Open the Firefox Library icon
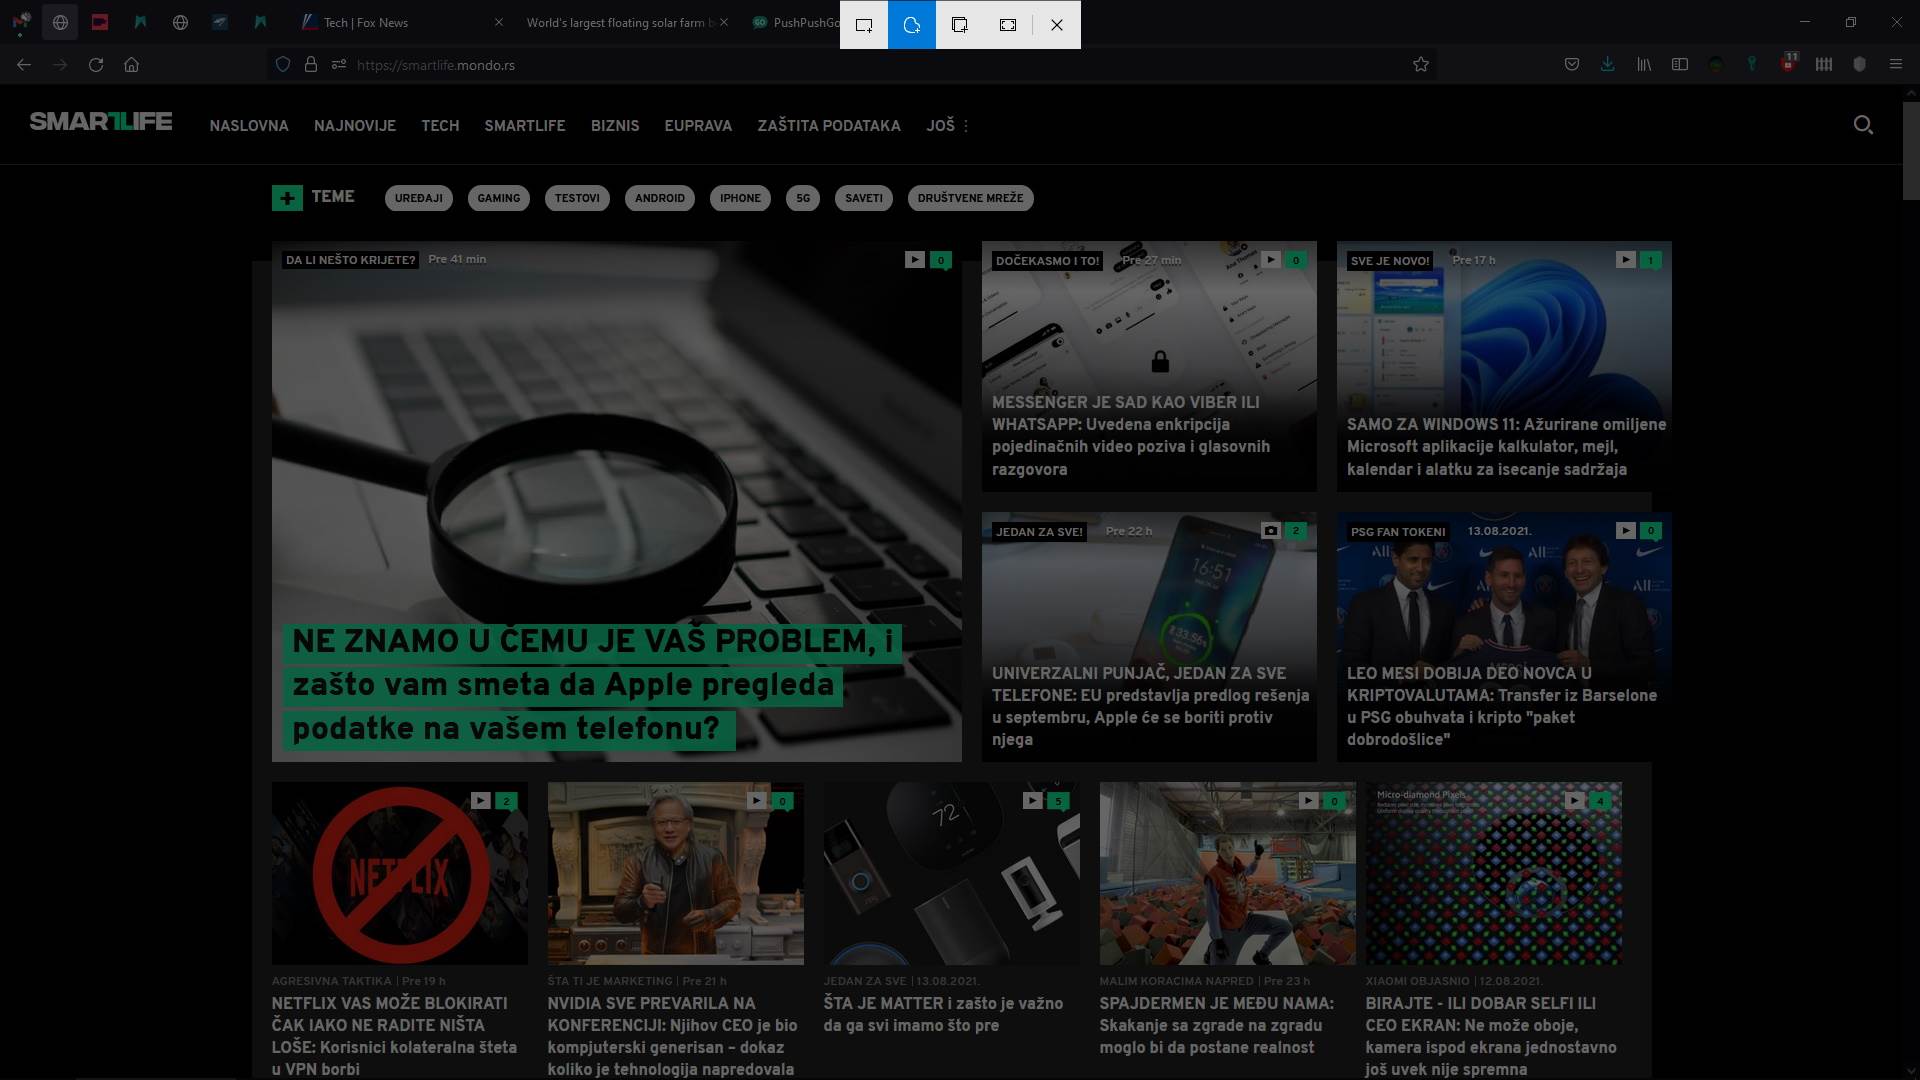This screenshot has width=1920, height=1080. (1644, 64)
